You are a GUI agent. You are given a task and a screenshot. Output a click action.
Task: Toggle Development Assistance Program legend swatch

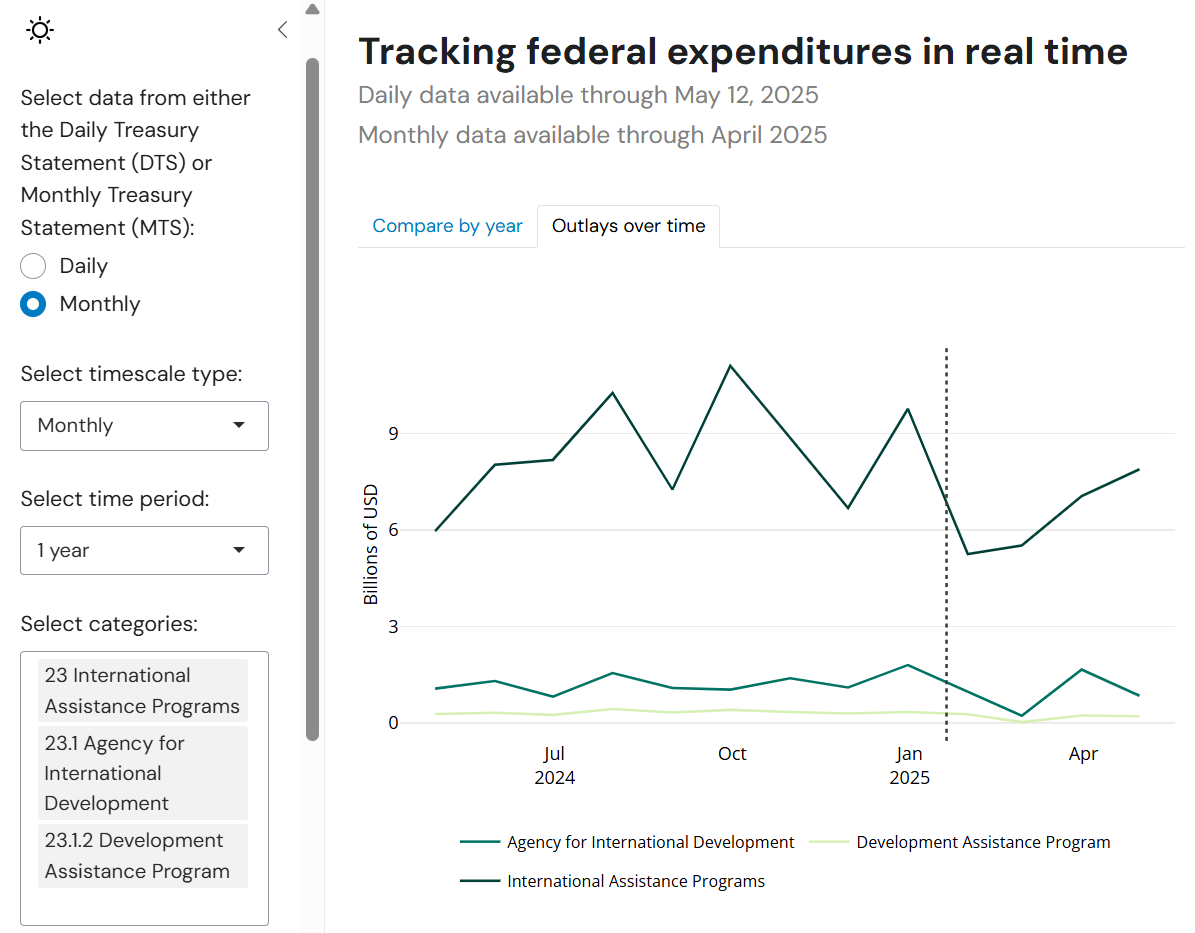(830, 842)
